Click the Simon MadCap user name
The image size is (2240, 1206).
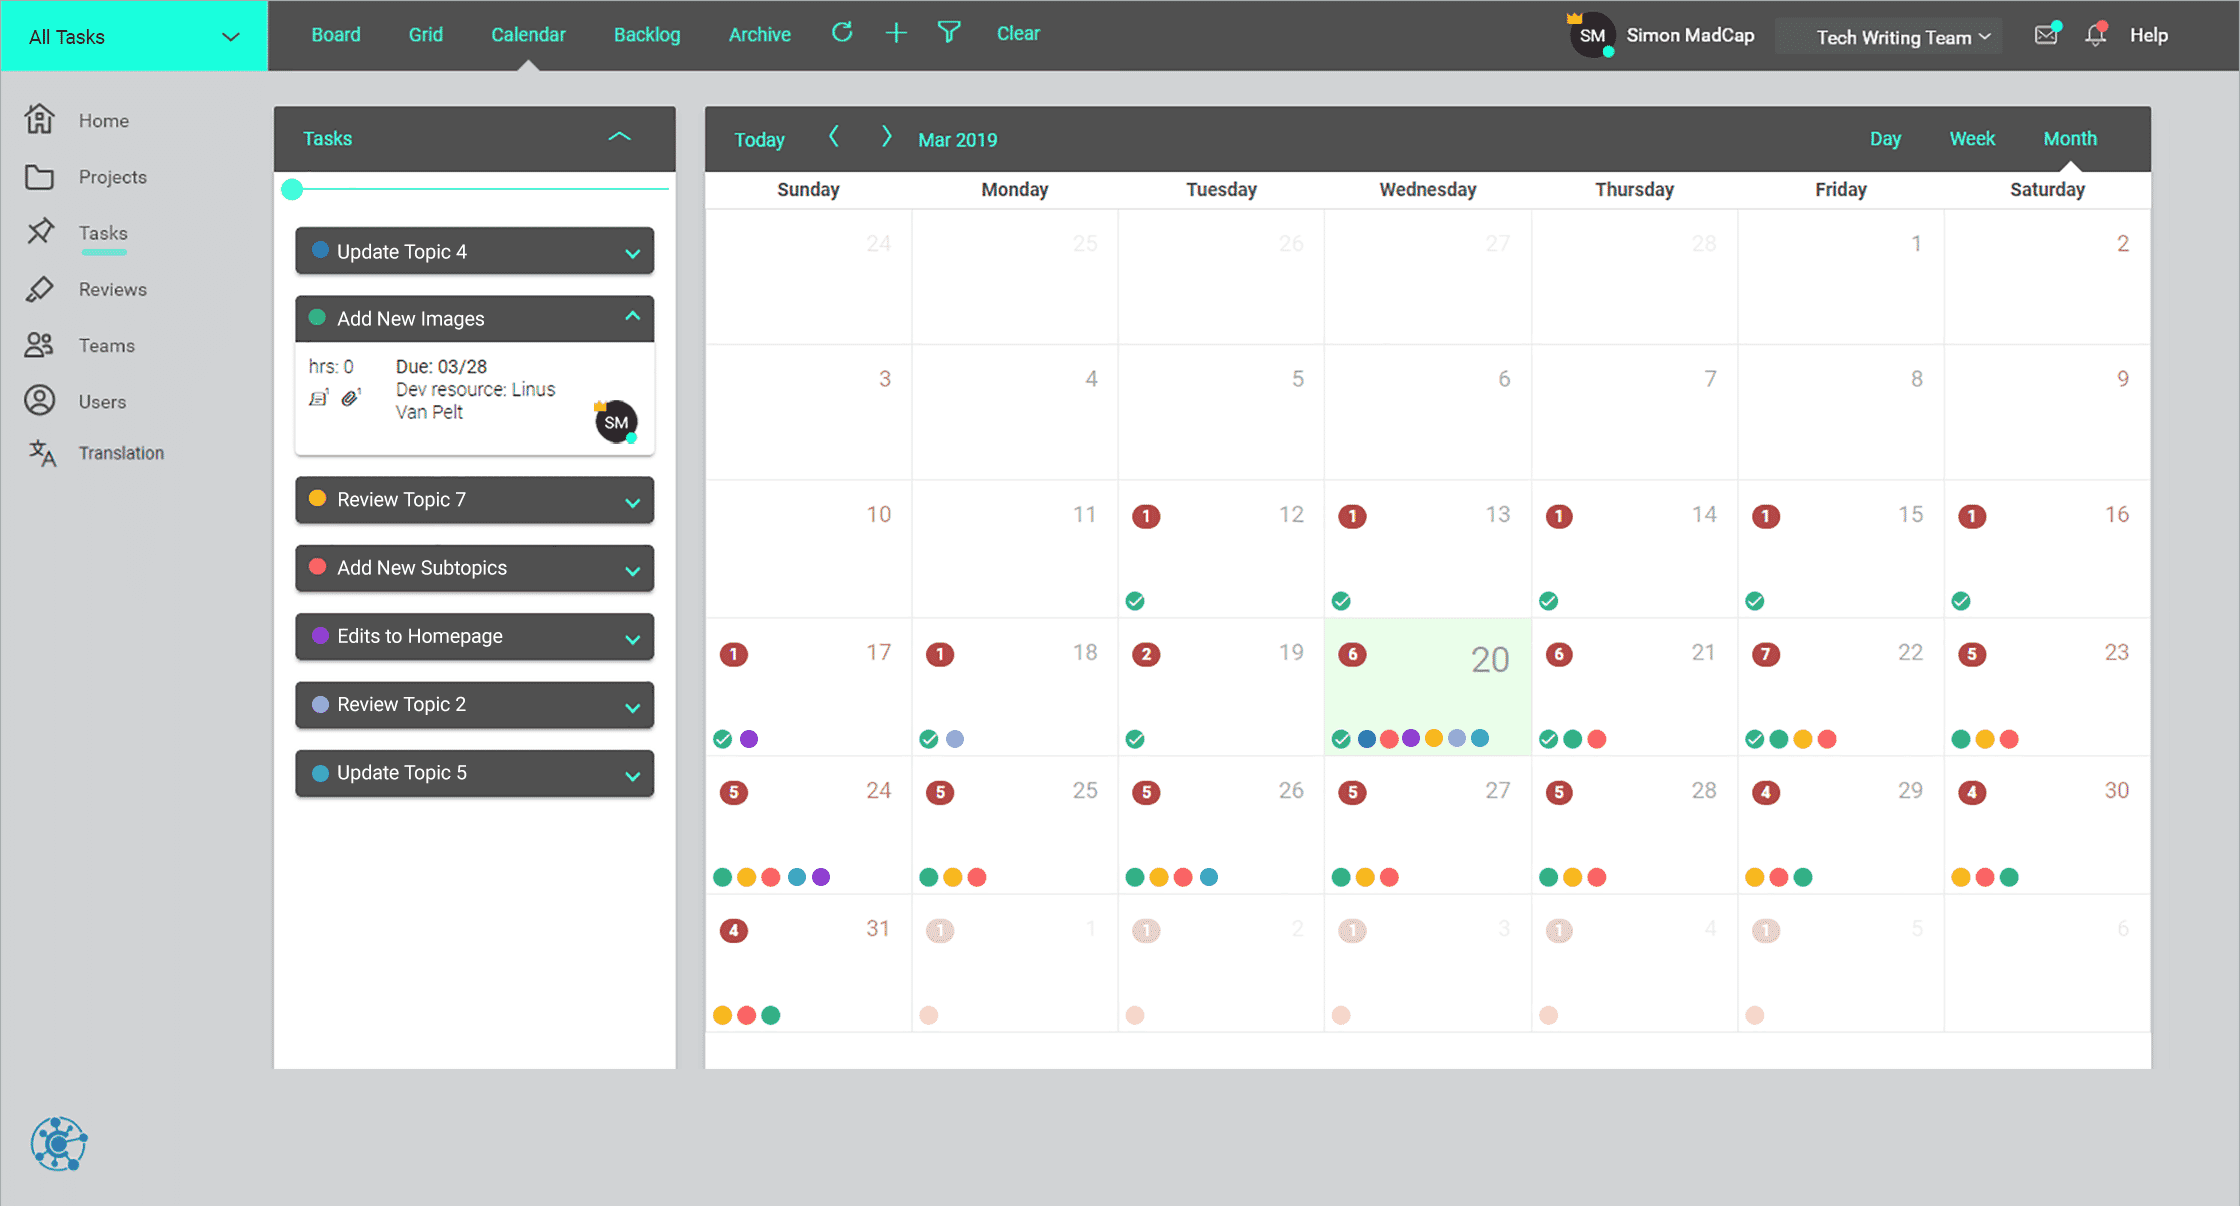coord(1690,35)
